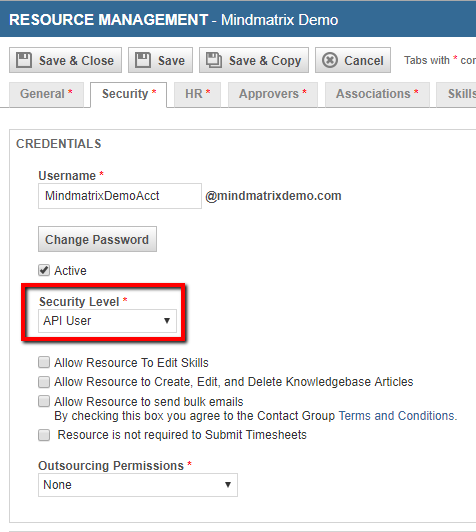Switch to the General tab
This screenshot has width=476, height=532.
(46, 94)
